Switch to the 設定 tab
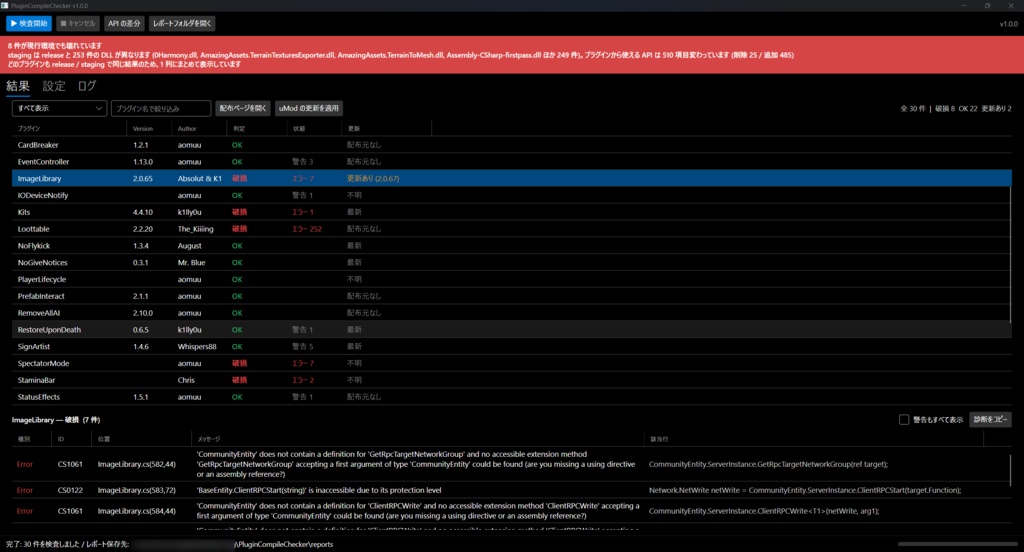The image size is (1024, 552). point(54,86)
